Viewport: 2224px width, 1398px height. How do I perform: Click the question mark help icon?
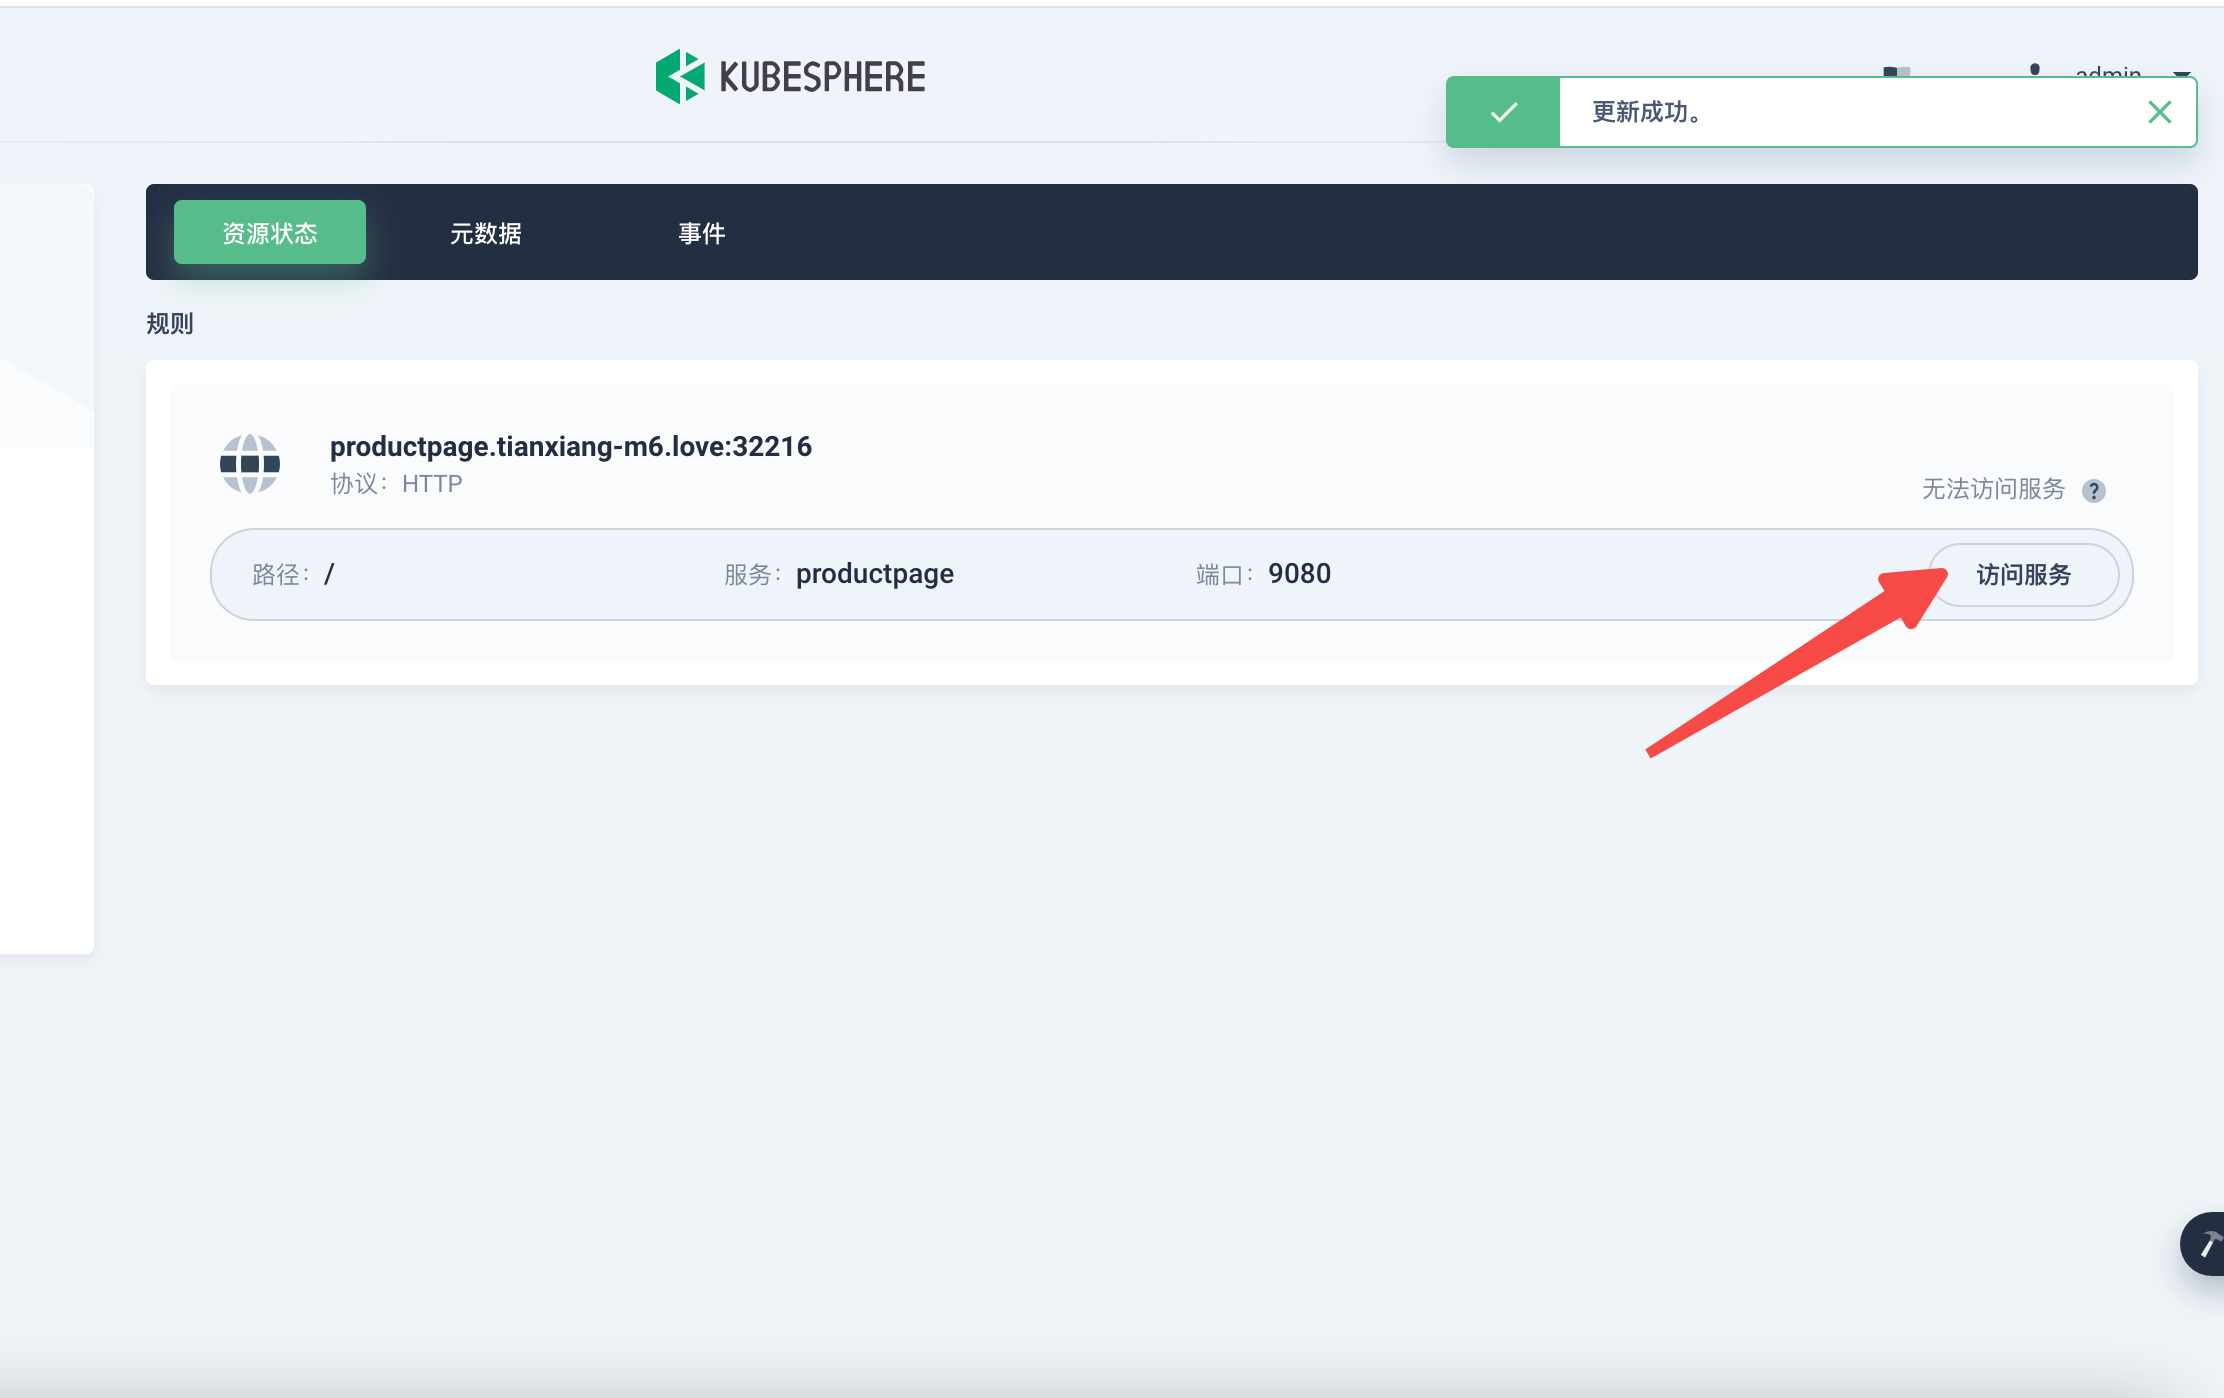pos(2093,491)
